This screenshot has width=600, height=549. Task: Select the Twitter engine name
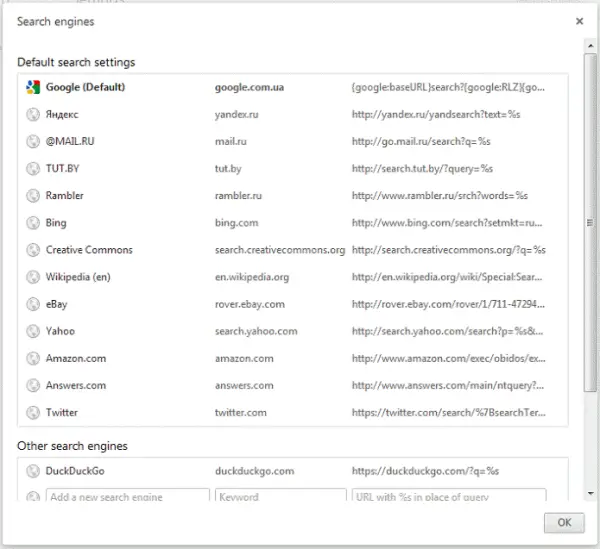pos(62,412)
